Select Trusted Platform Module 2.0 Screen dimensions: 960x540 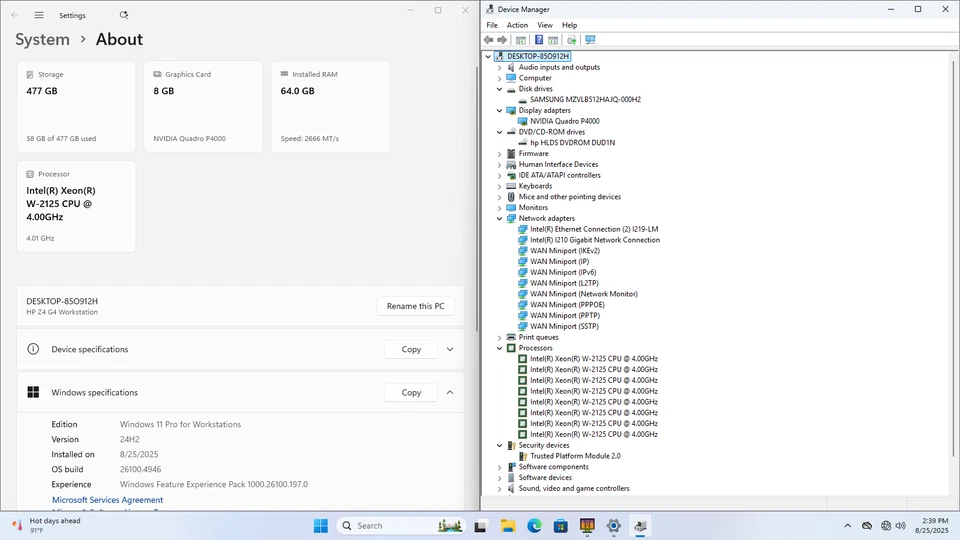(575, 456)
